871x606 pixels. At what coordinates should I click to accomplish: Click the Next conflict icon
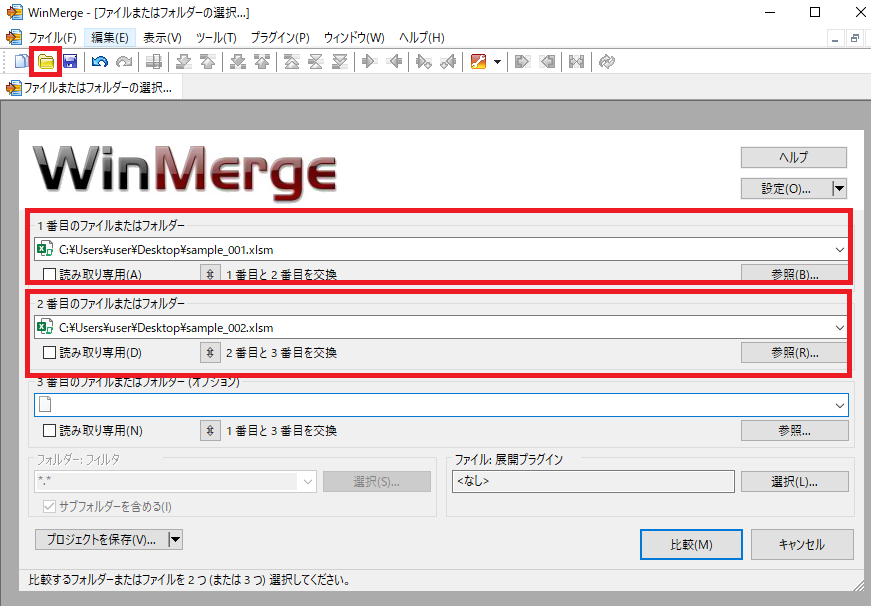pyautogui.click(x=238, y=61)
